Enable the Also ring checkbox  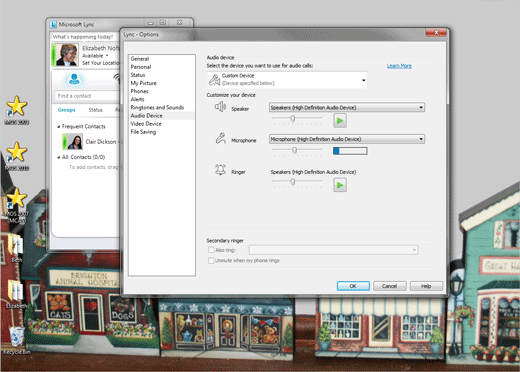[x=211, y=250]
